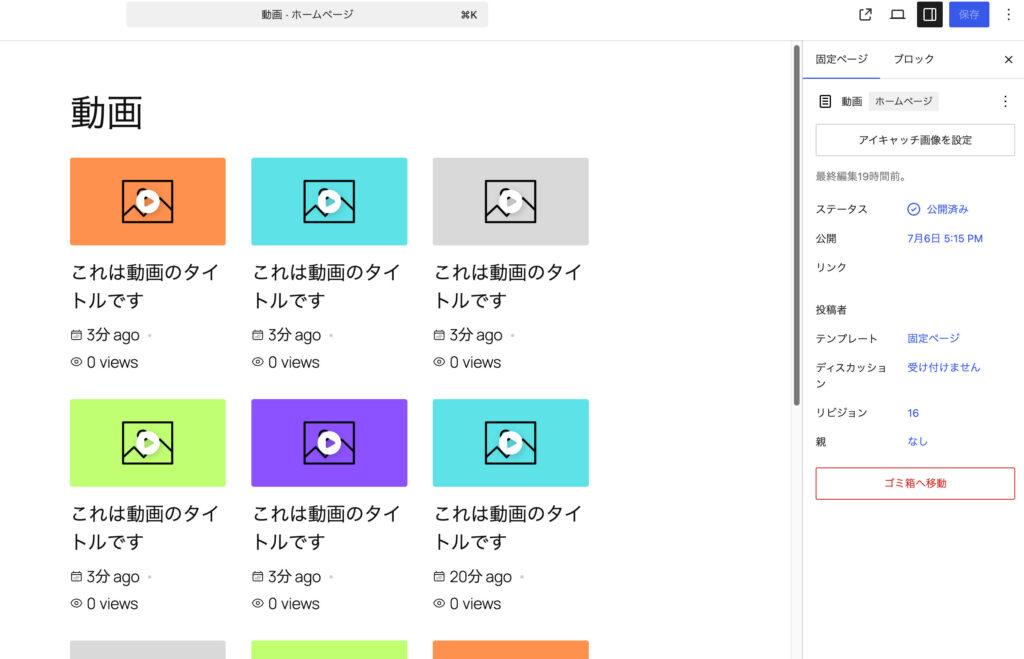Click title under the first-row gray thumbnail
The width and height of the screenshot is (1024, 659).
507,286
